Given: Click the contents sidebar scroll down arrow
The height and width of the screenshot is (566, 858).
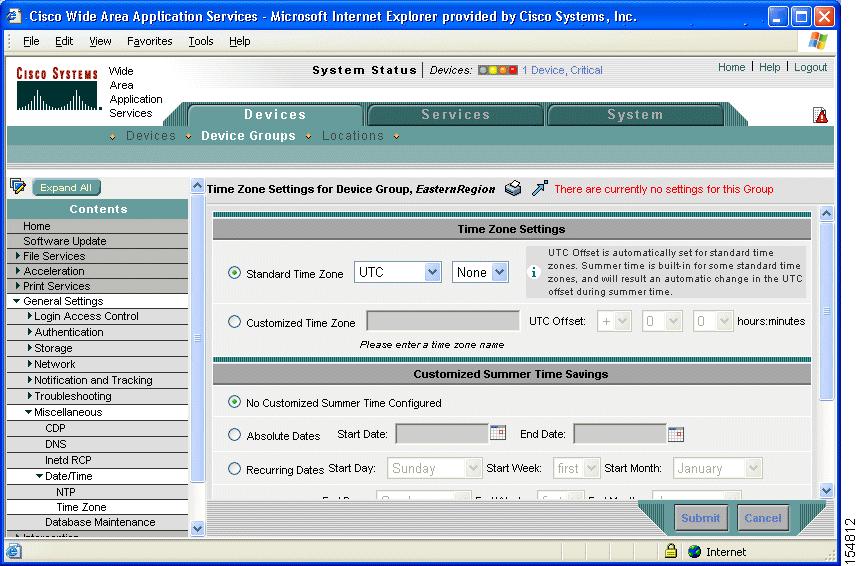Looking at the screenshot, I should tap(197, 528).
